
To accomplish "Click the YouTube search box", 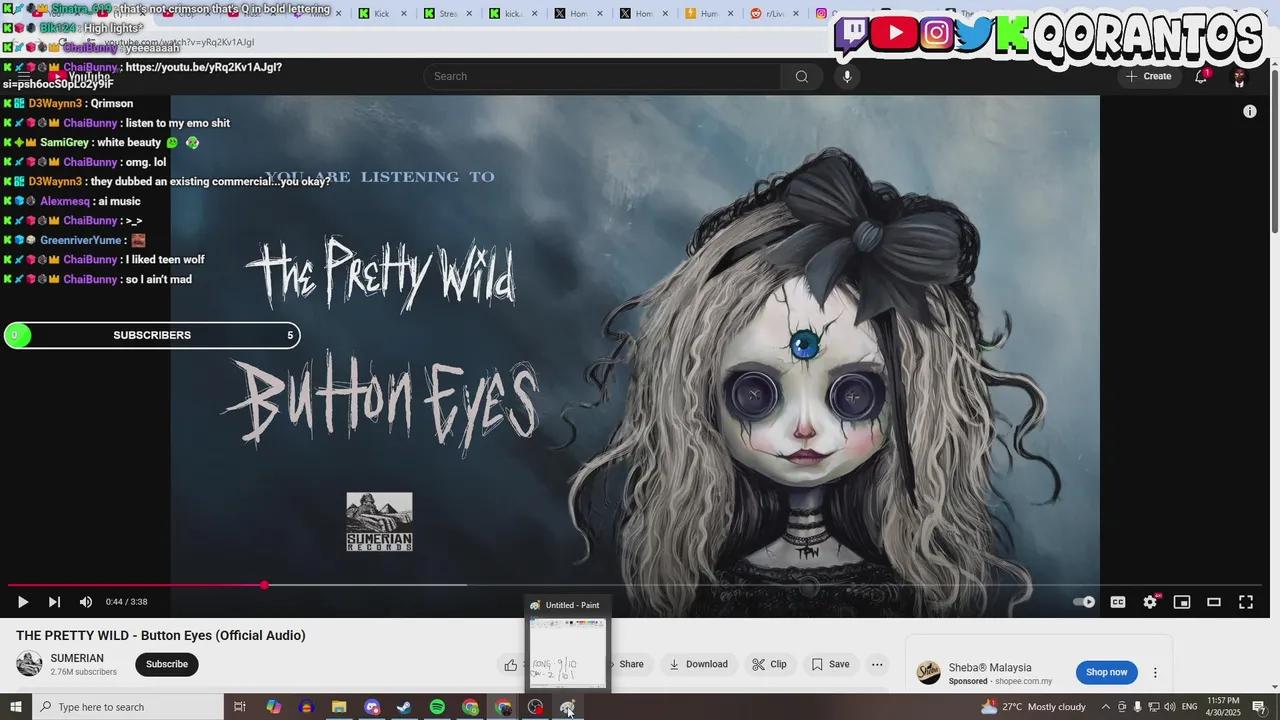I will 603,76.
